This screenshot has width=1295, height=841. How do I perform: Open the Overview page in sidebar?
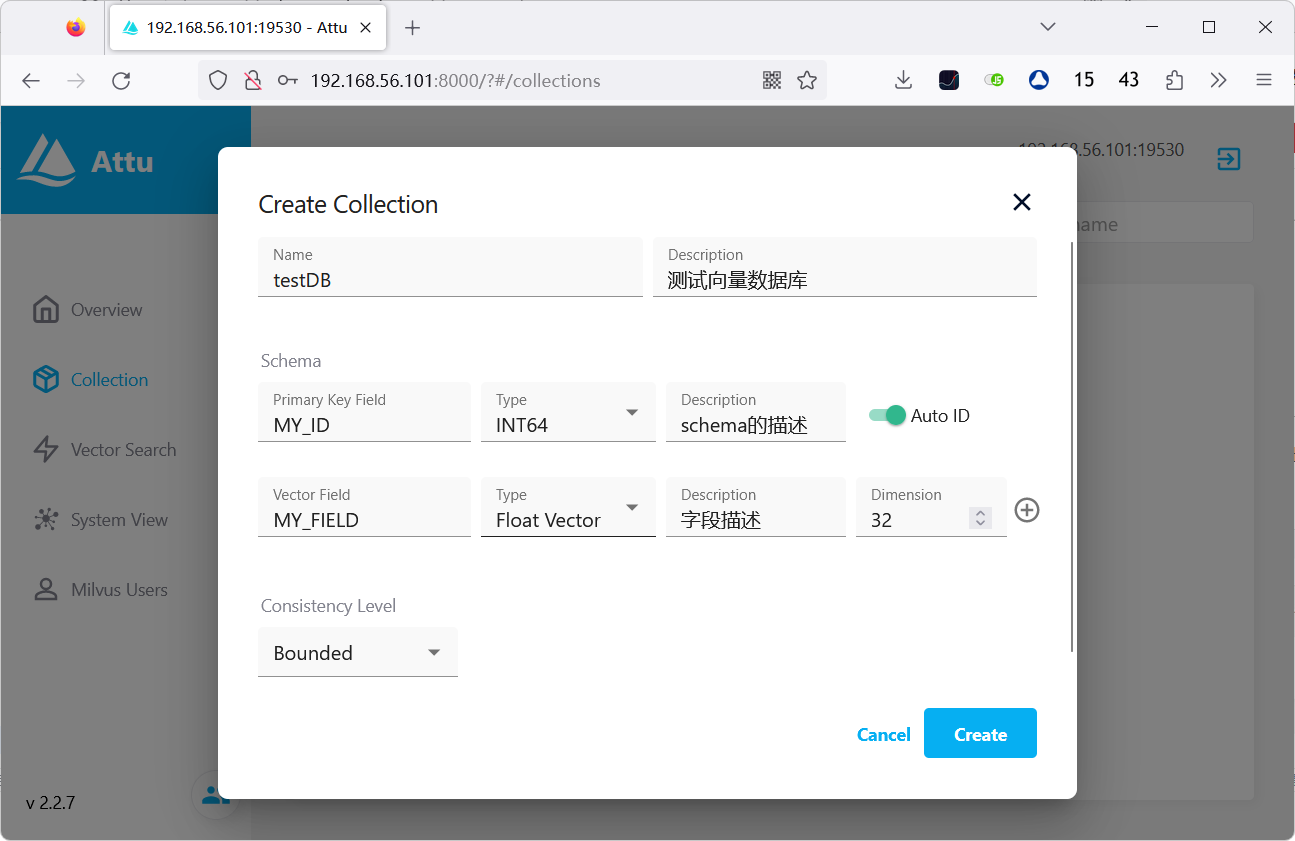(x=107, y=310)
